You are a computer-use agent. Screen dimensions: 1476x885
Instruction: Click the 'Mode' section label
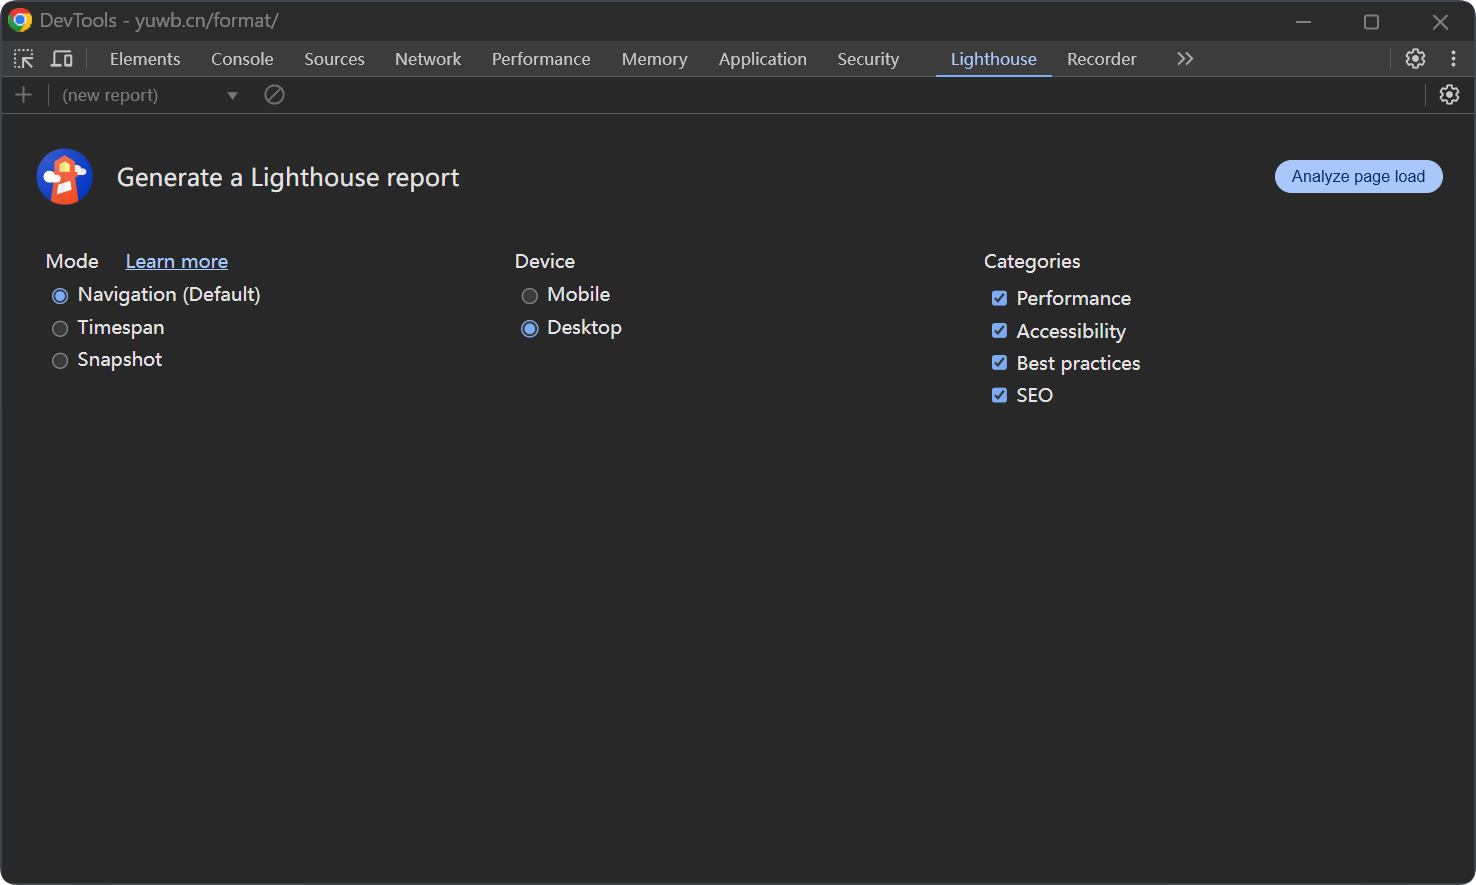(72, 261)
